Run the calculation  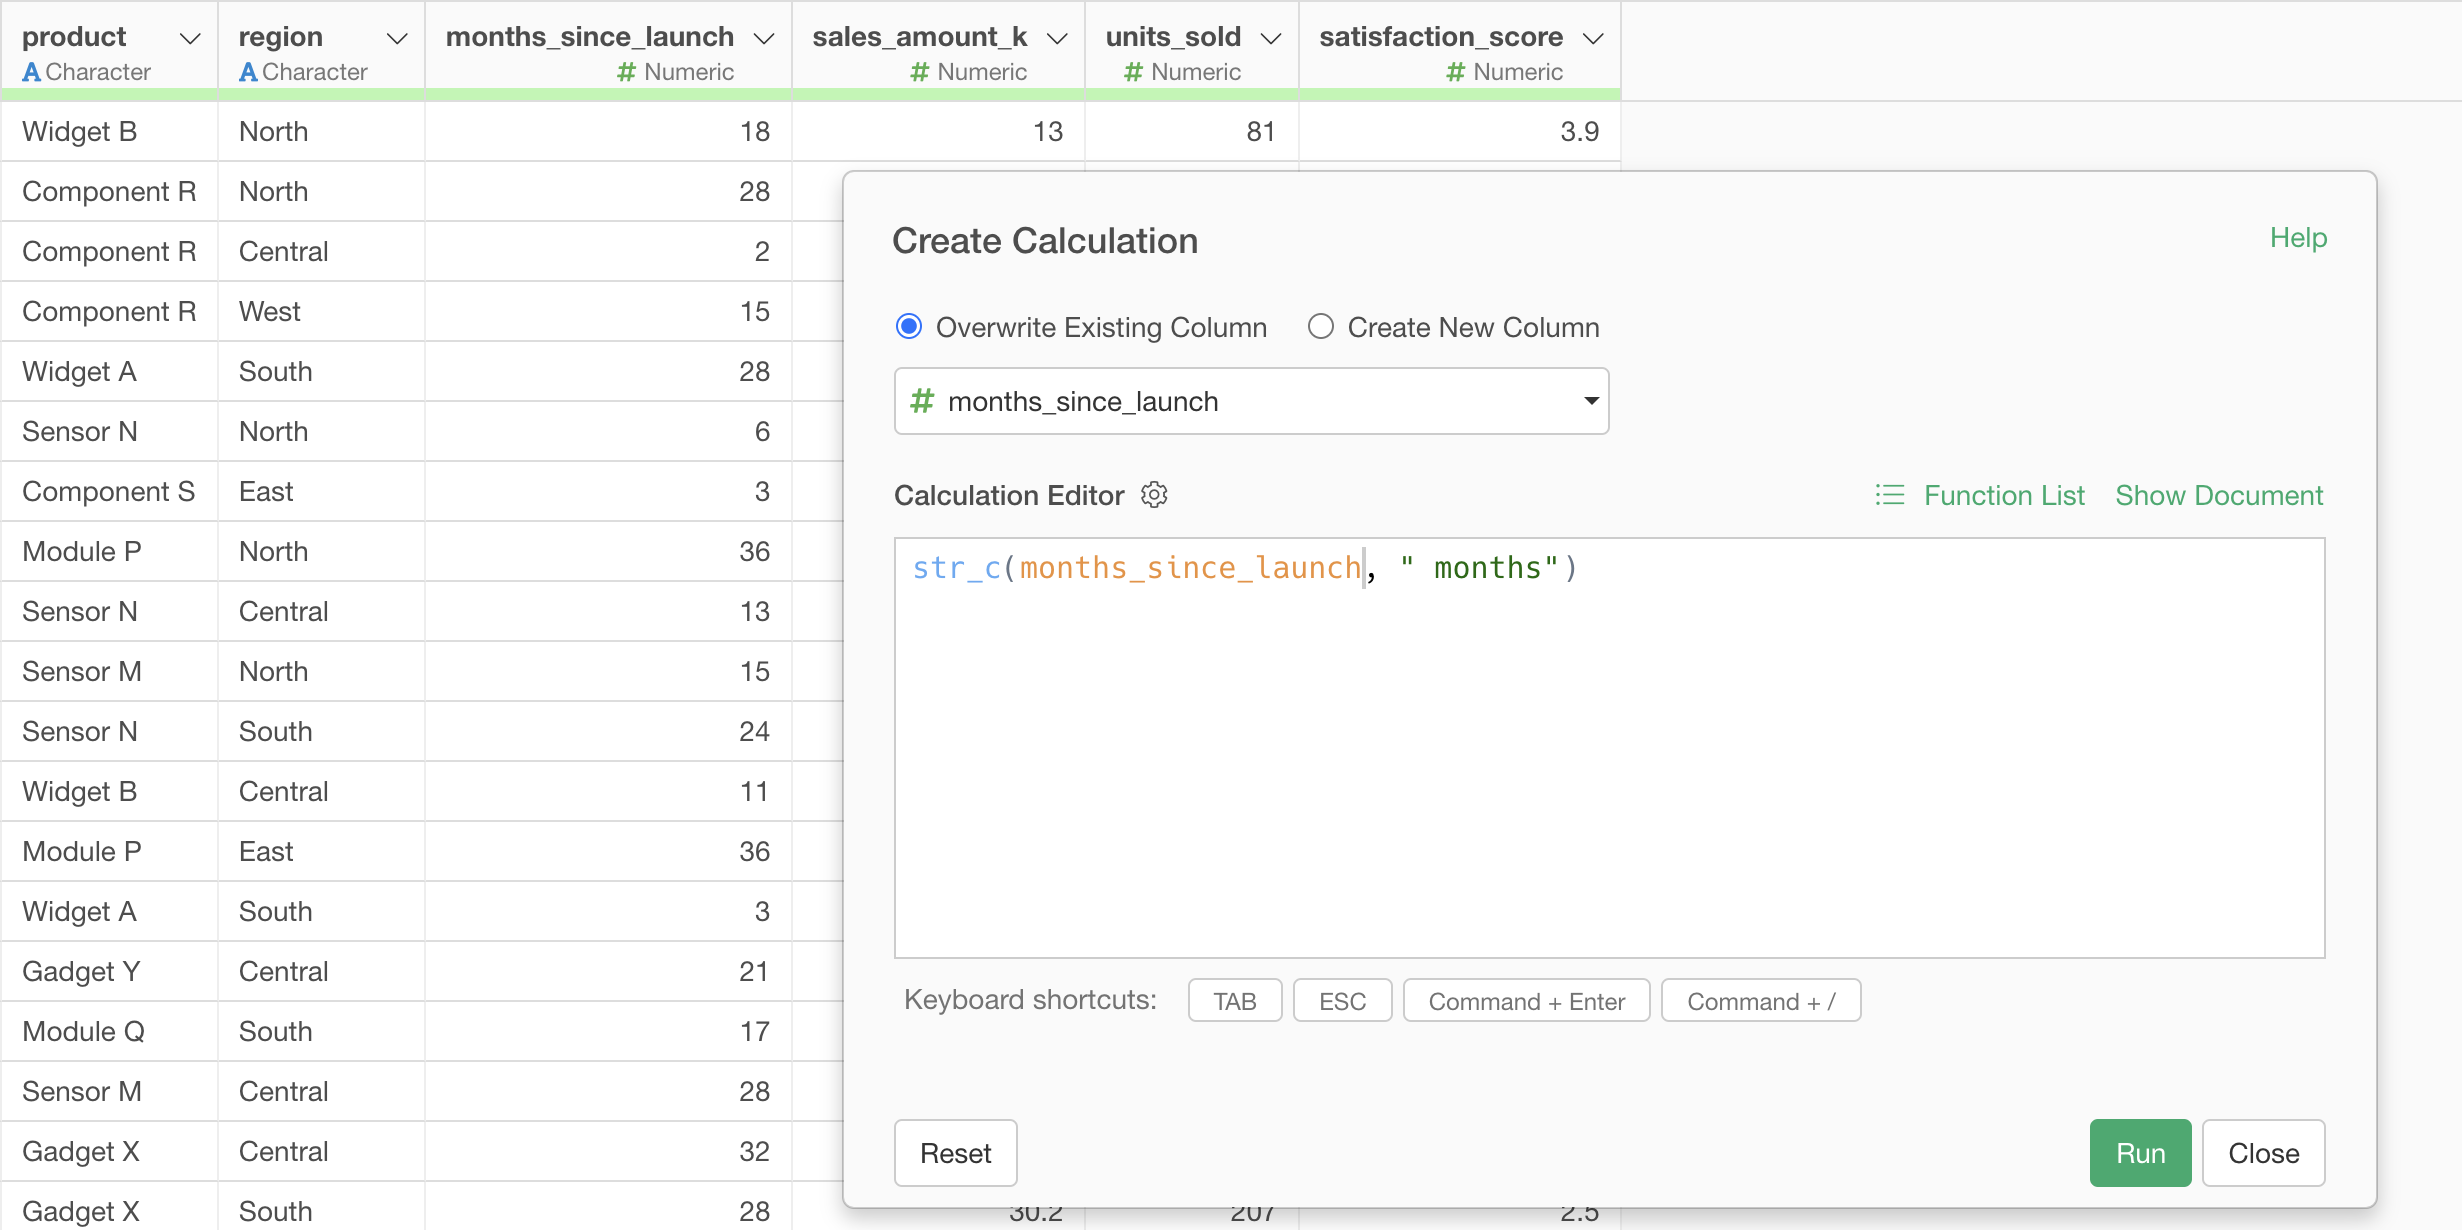click(2139, 1153)
